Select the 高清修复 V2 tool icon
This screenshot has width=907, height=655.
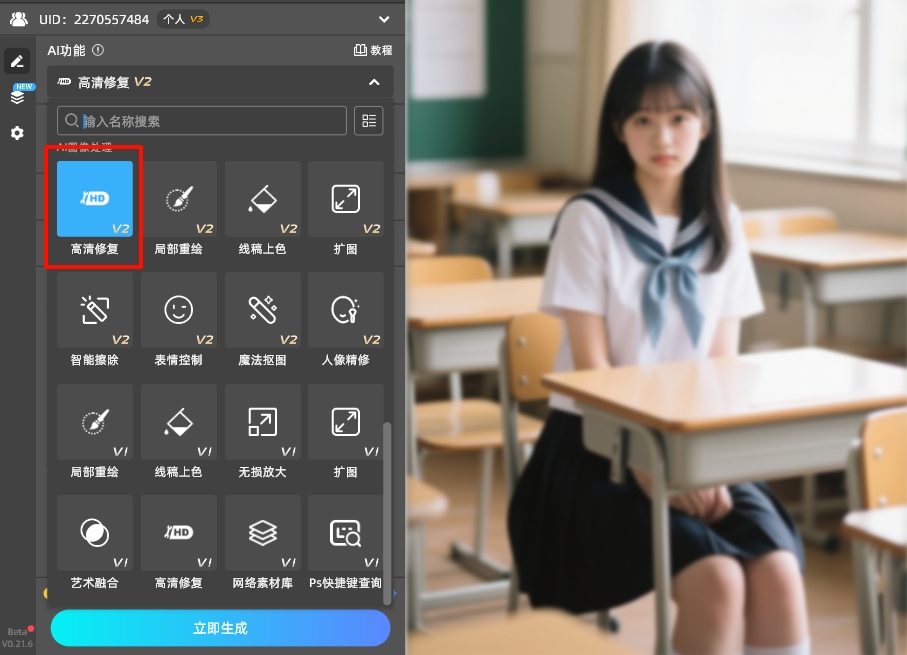(94, 199)
